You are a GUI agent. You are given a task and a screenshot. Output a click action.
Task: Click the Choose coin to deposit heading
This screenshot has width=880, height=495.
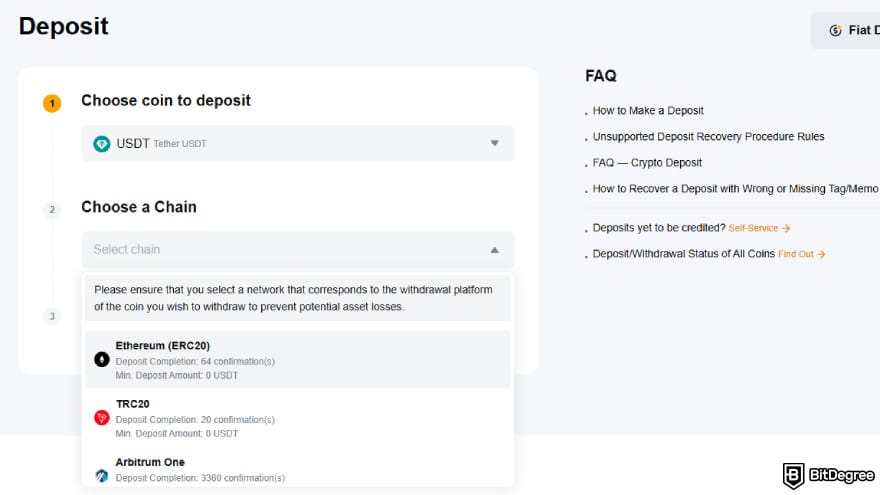[x=166, y=100]
